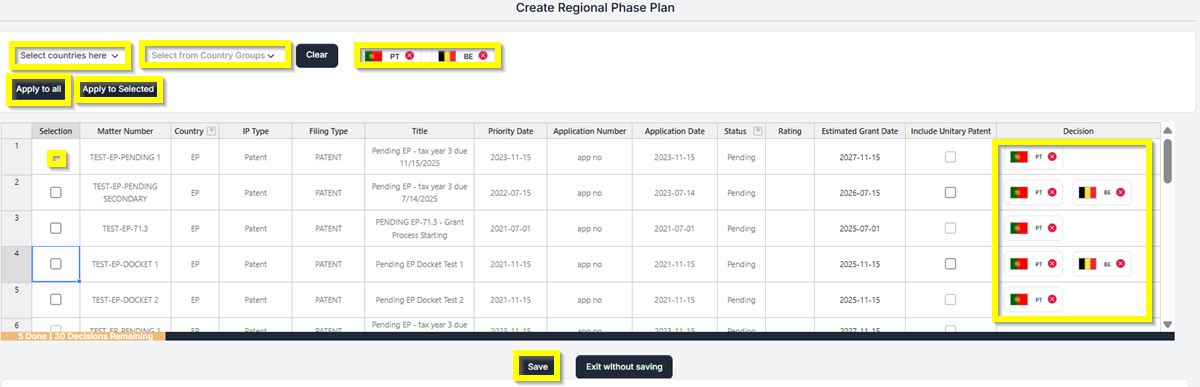This screenshot has height=387, width=1200.
Task: Click Portugal flag in row number 1 decision
Action: click(x=1019, y=157)
